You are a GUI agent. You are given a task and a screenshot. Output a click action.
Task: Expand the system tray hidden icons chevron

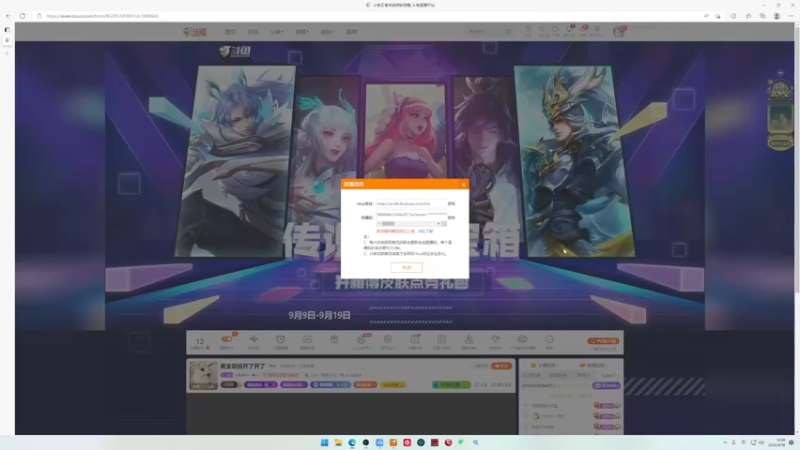[725, 442]
